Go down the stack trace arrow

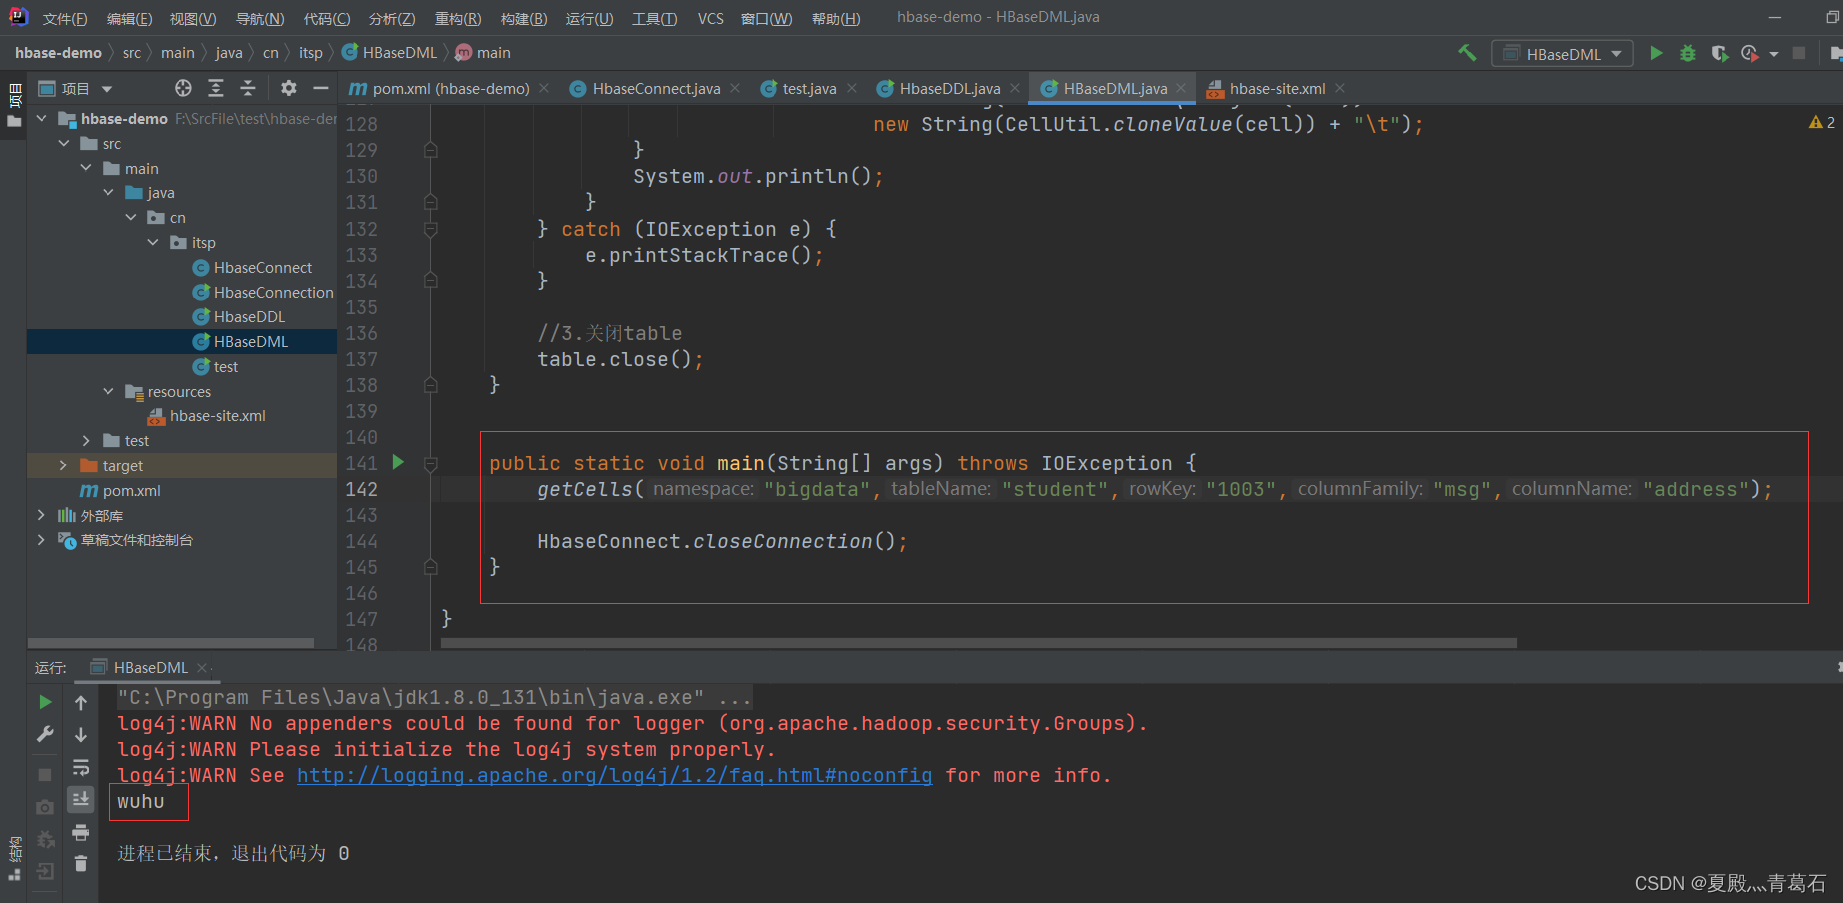click(x=81, y=735)
